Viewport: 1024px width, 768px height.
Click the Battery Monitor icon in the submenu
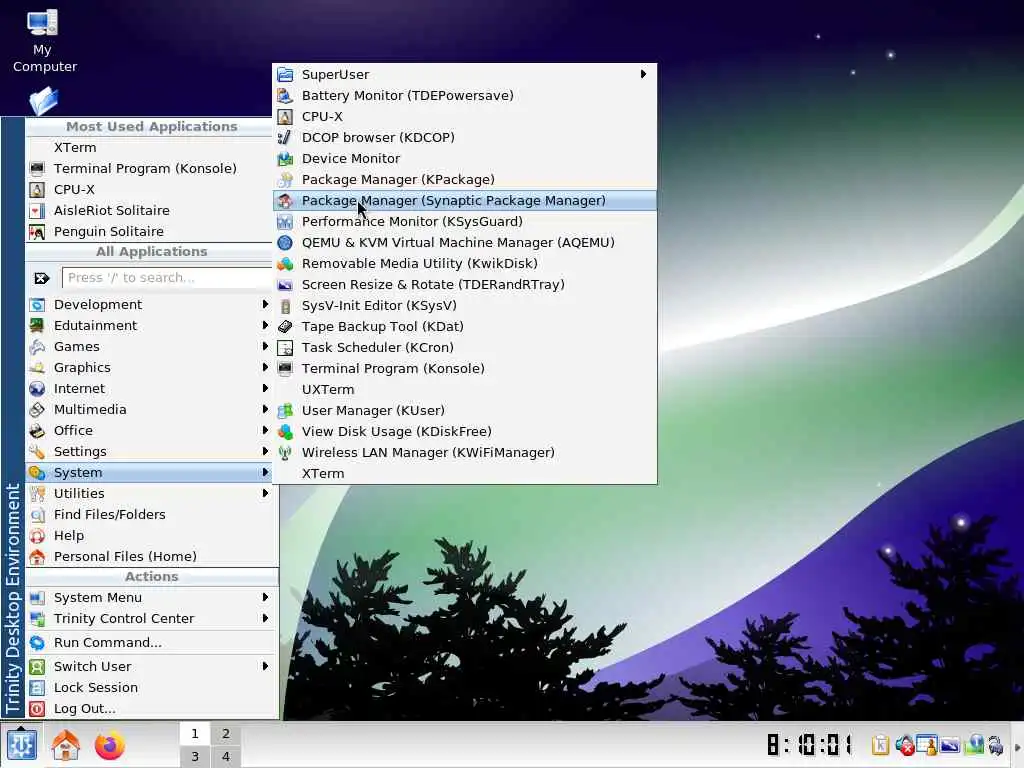coord(285,95)
